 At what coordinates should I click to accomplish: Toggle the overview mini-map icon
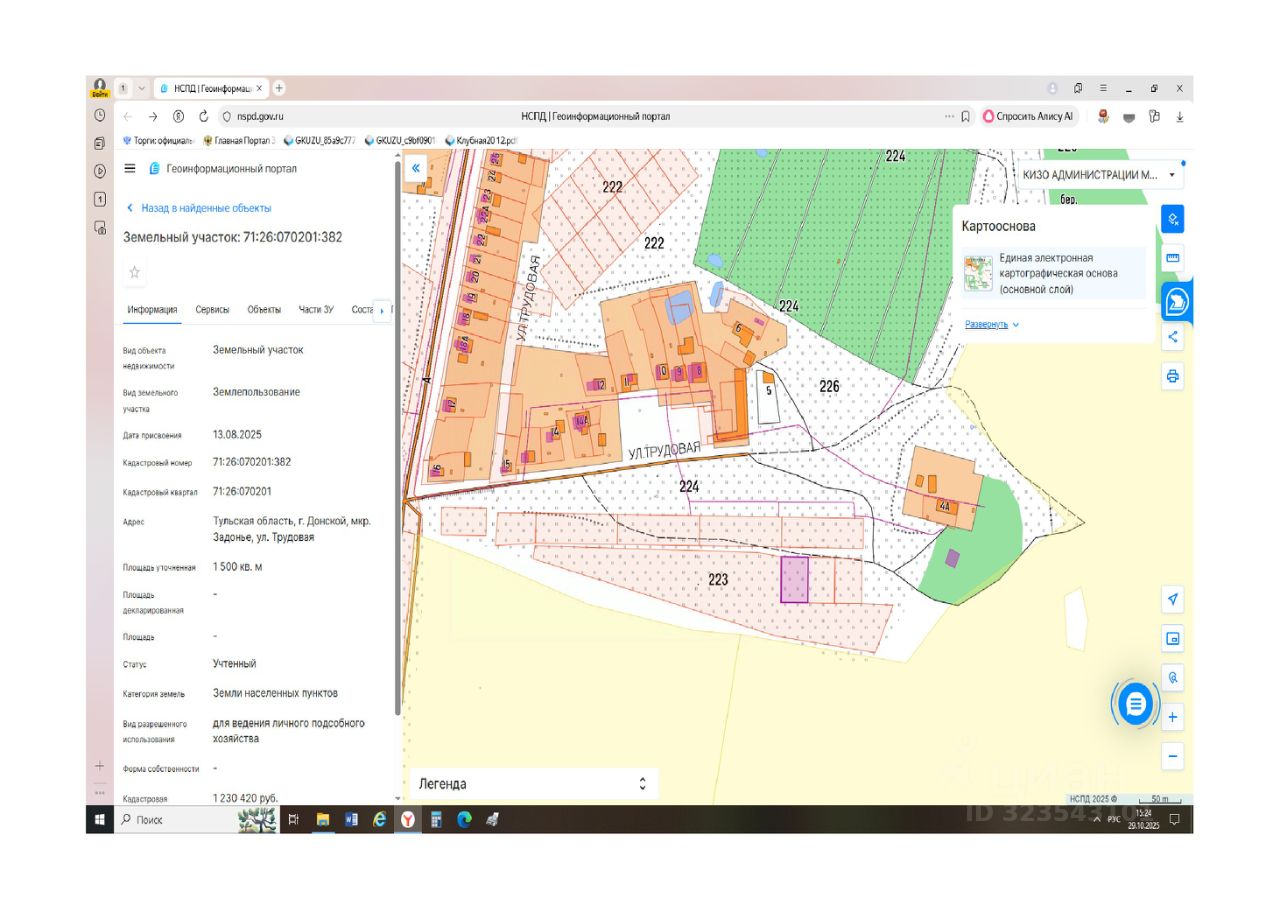[1173, 638]
